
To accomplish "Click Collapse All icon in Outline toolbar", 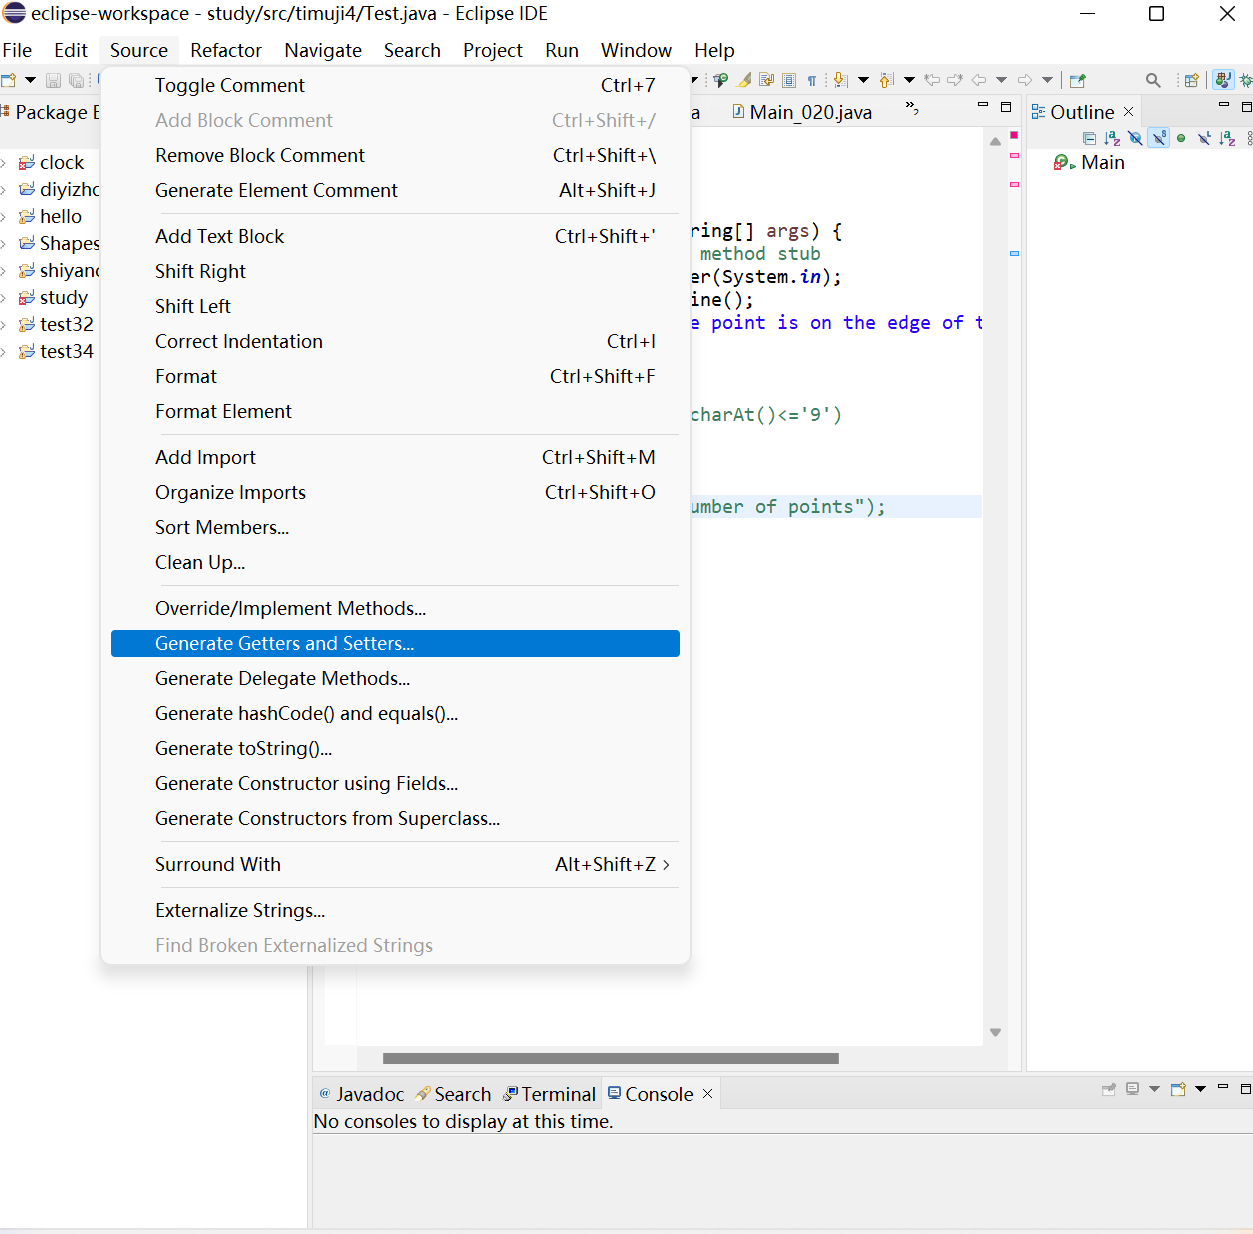I will click(1089, 138).
